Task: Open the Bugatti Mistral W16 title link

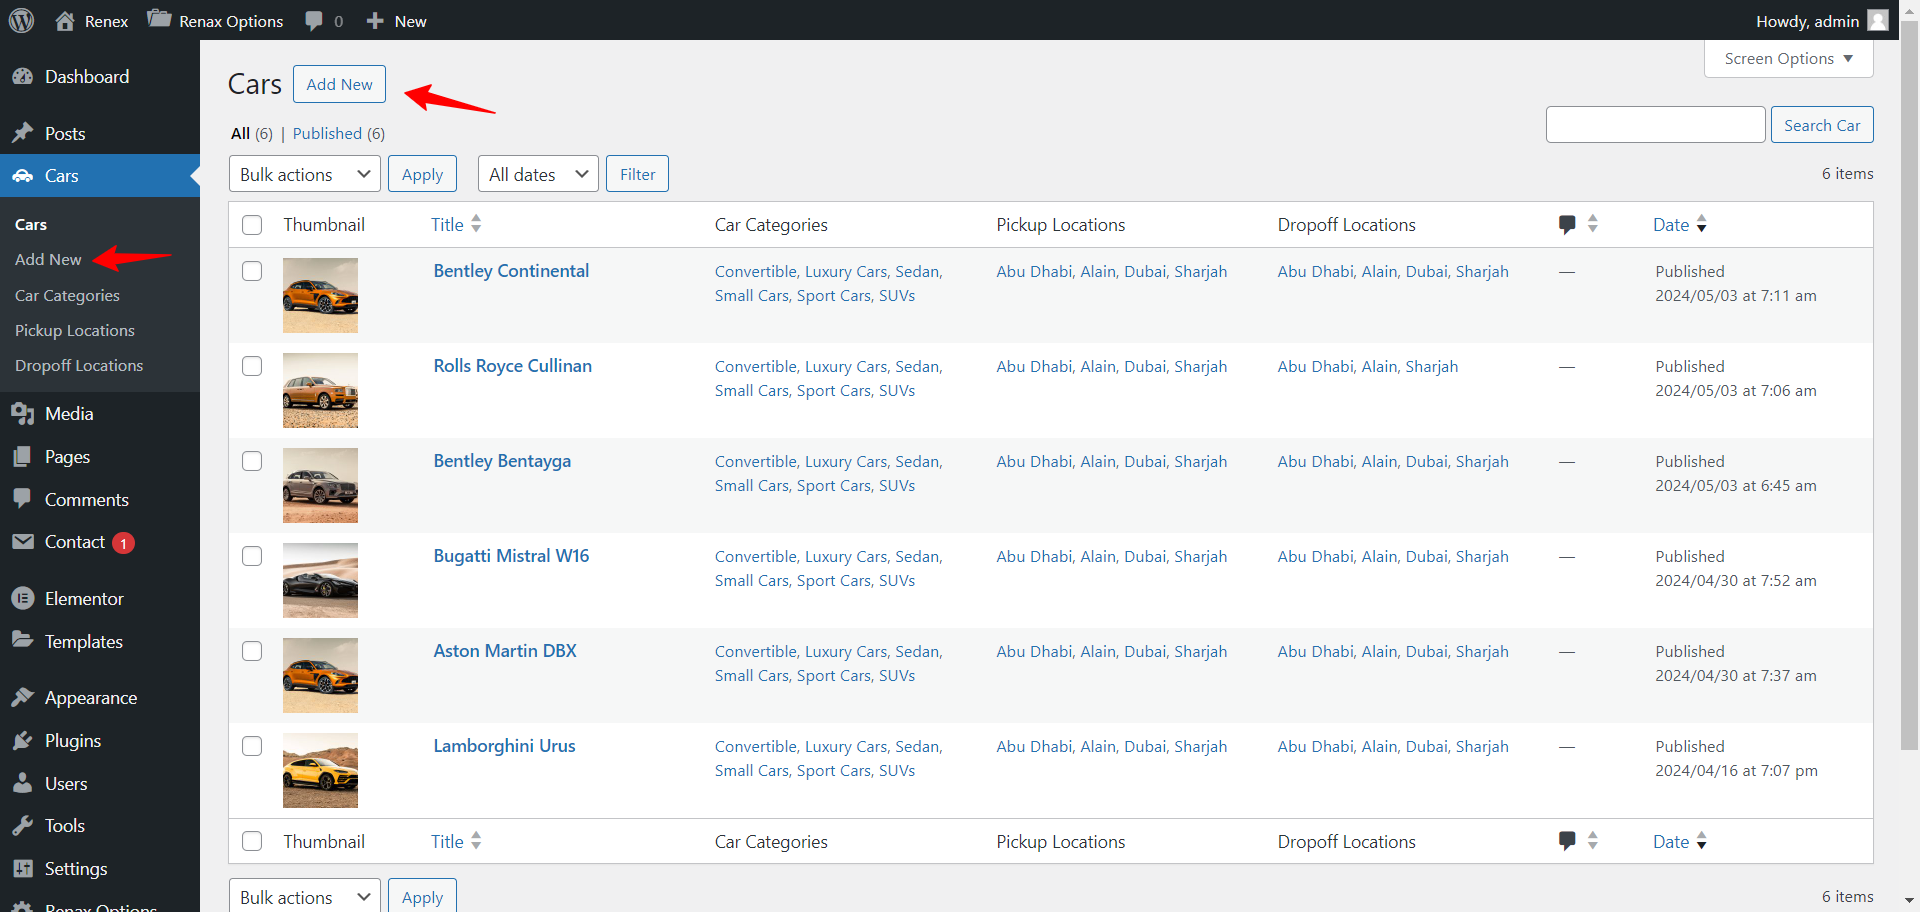Action: pos(511,556)
